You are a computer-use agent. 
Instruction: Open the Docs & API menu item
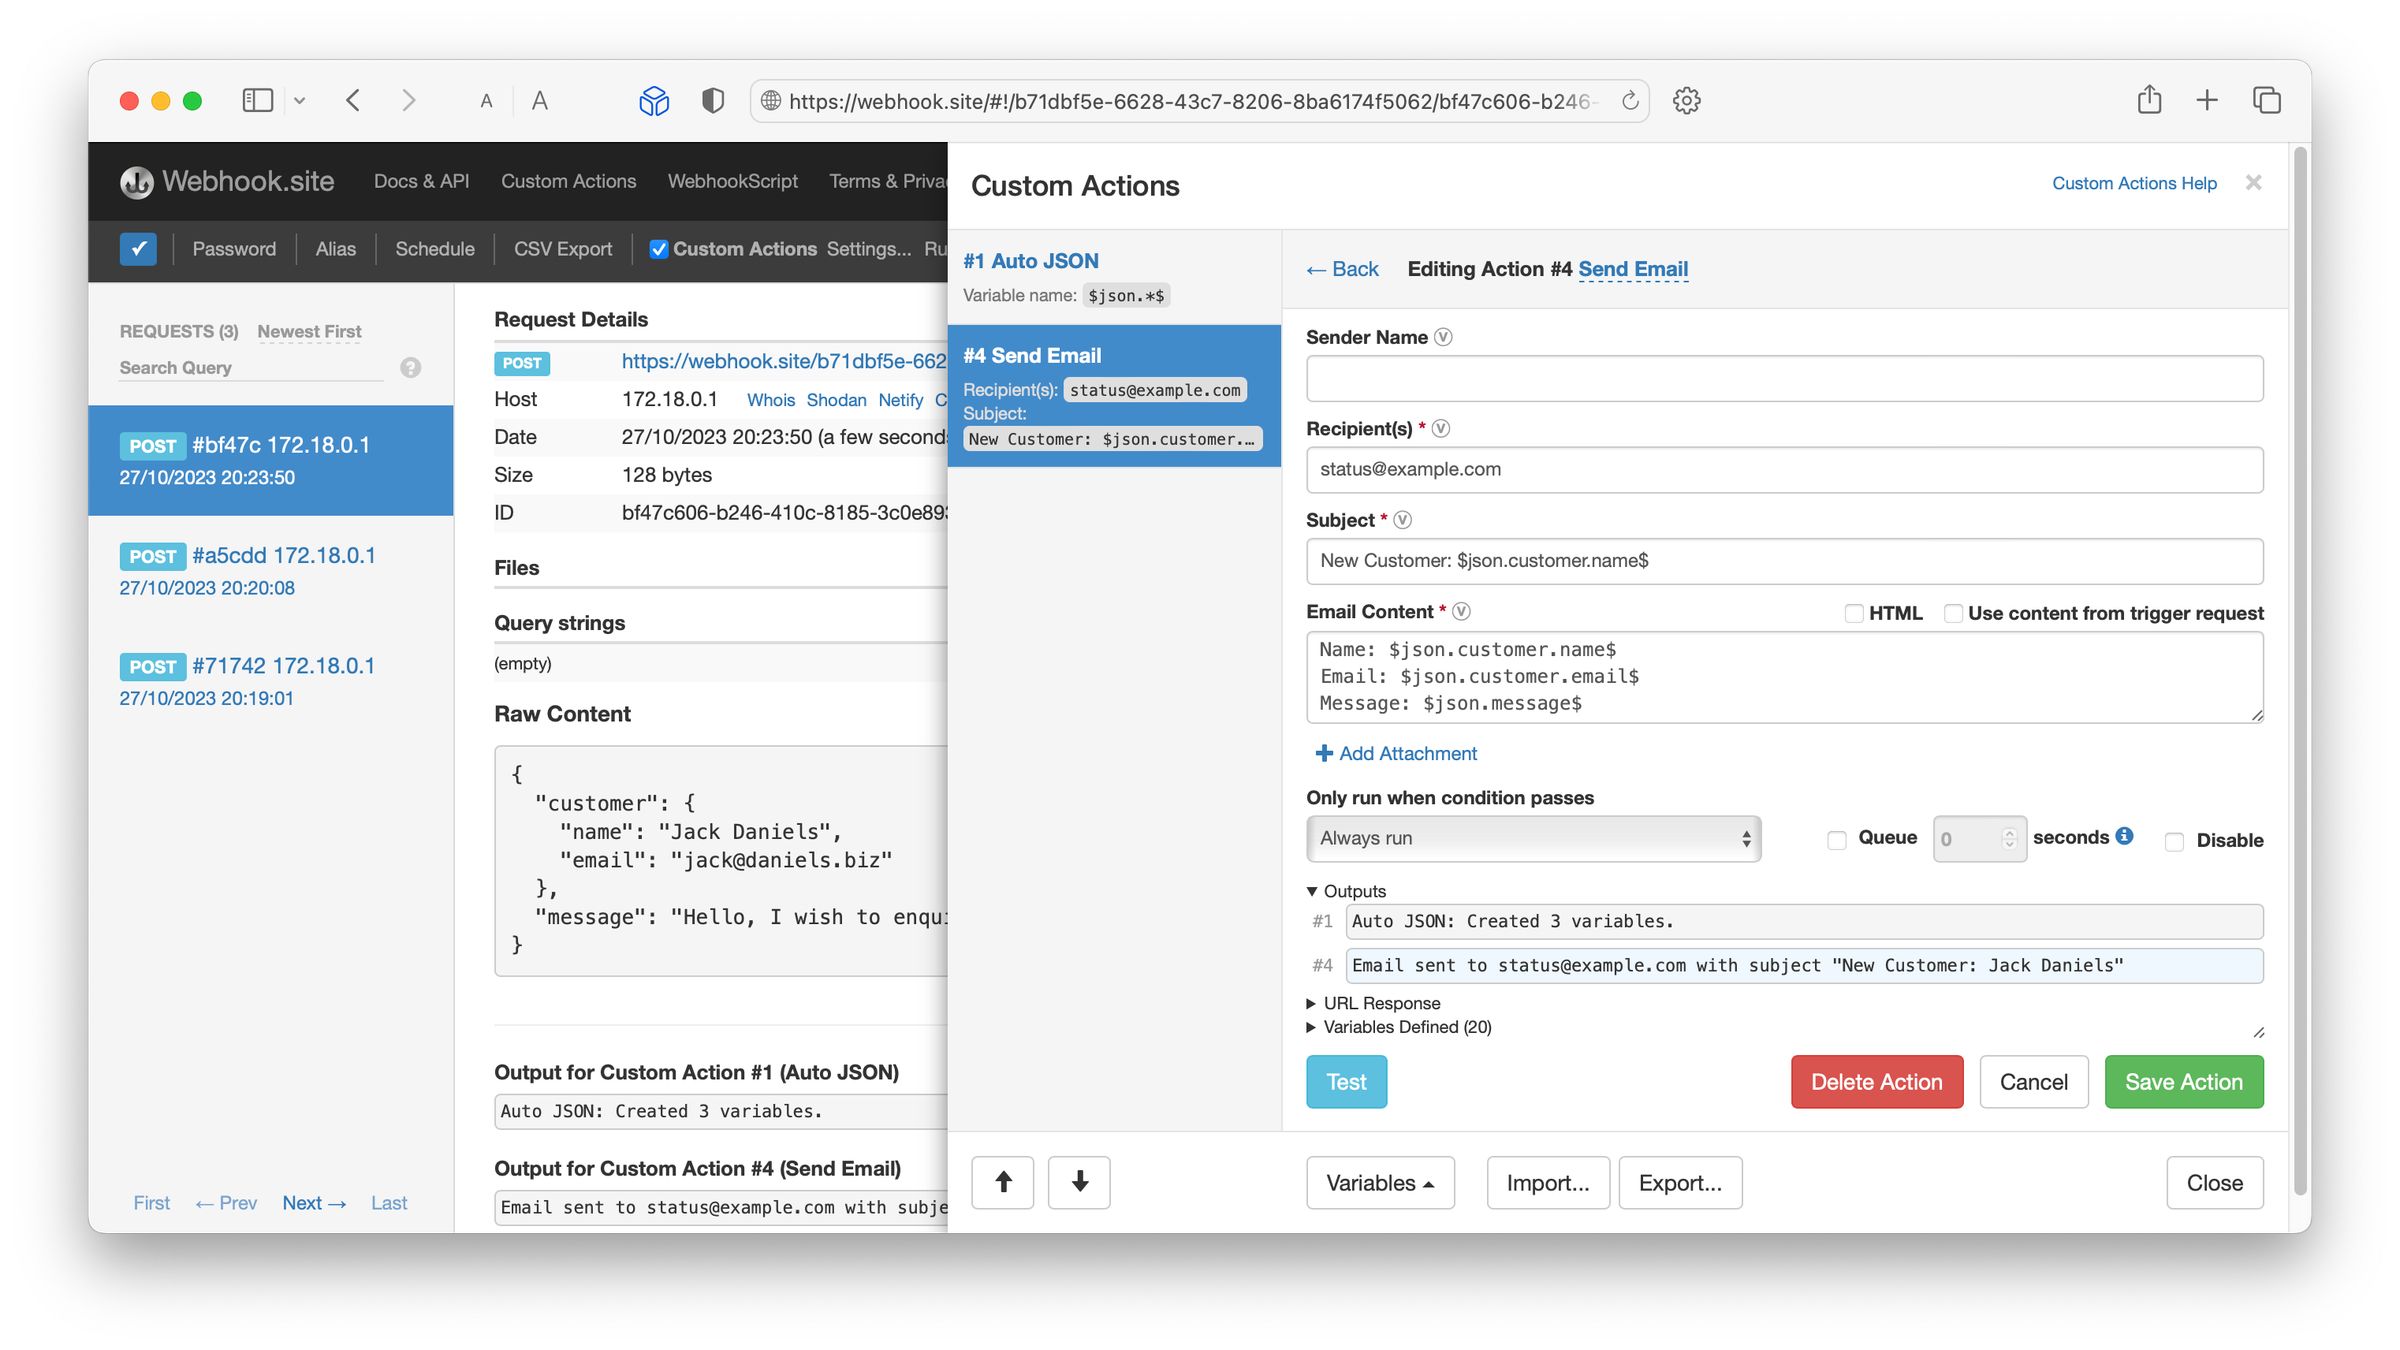click(421, 181)
